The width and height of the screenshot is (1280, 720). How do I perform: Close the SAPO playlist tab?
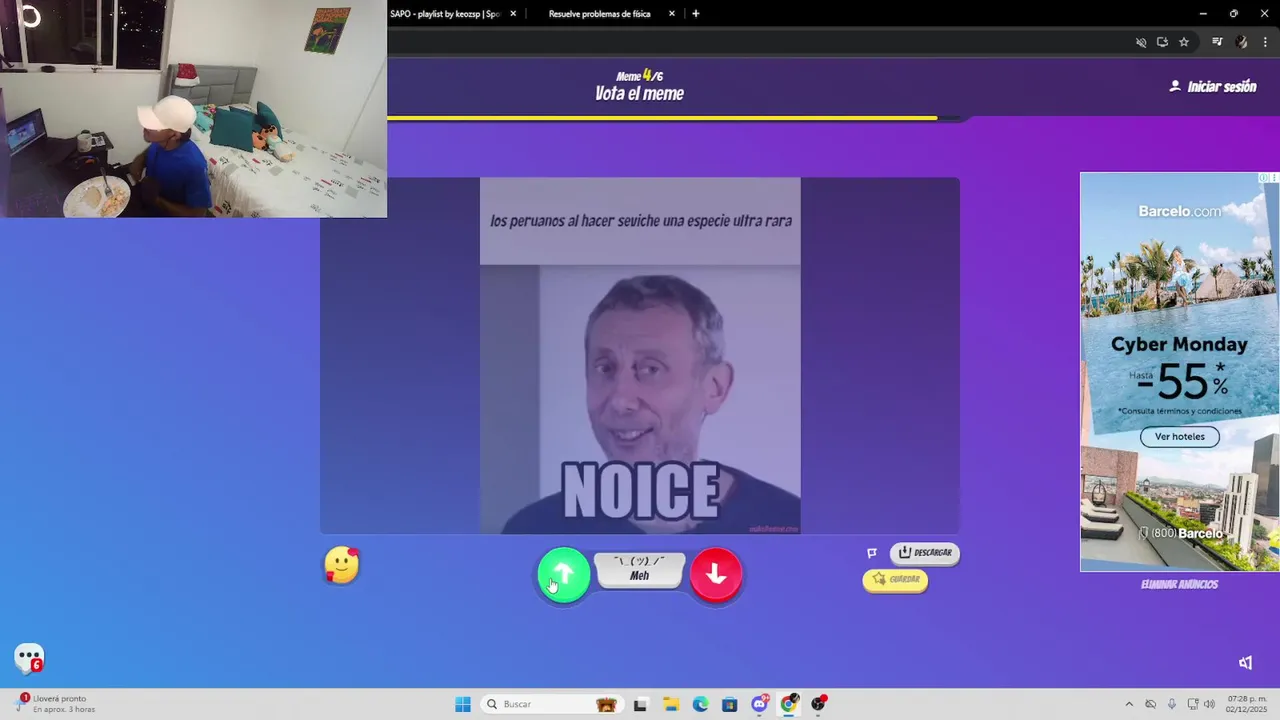point(513,14)
